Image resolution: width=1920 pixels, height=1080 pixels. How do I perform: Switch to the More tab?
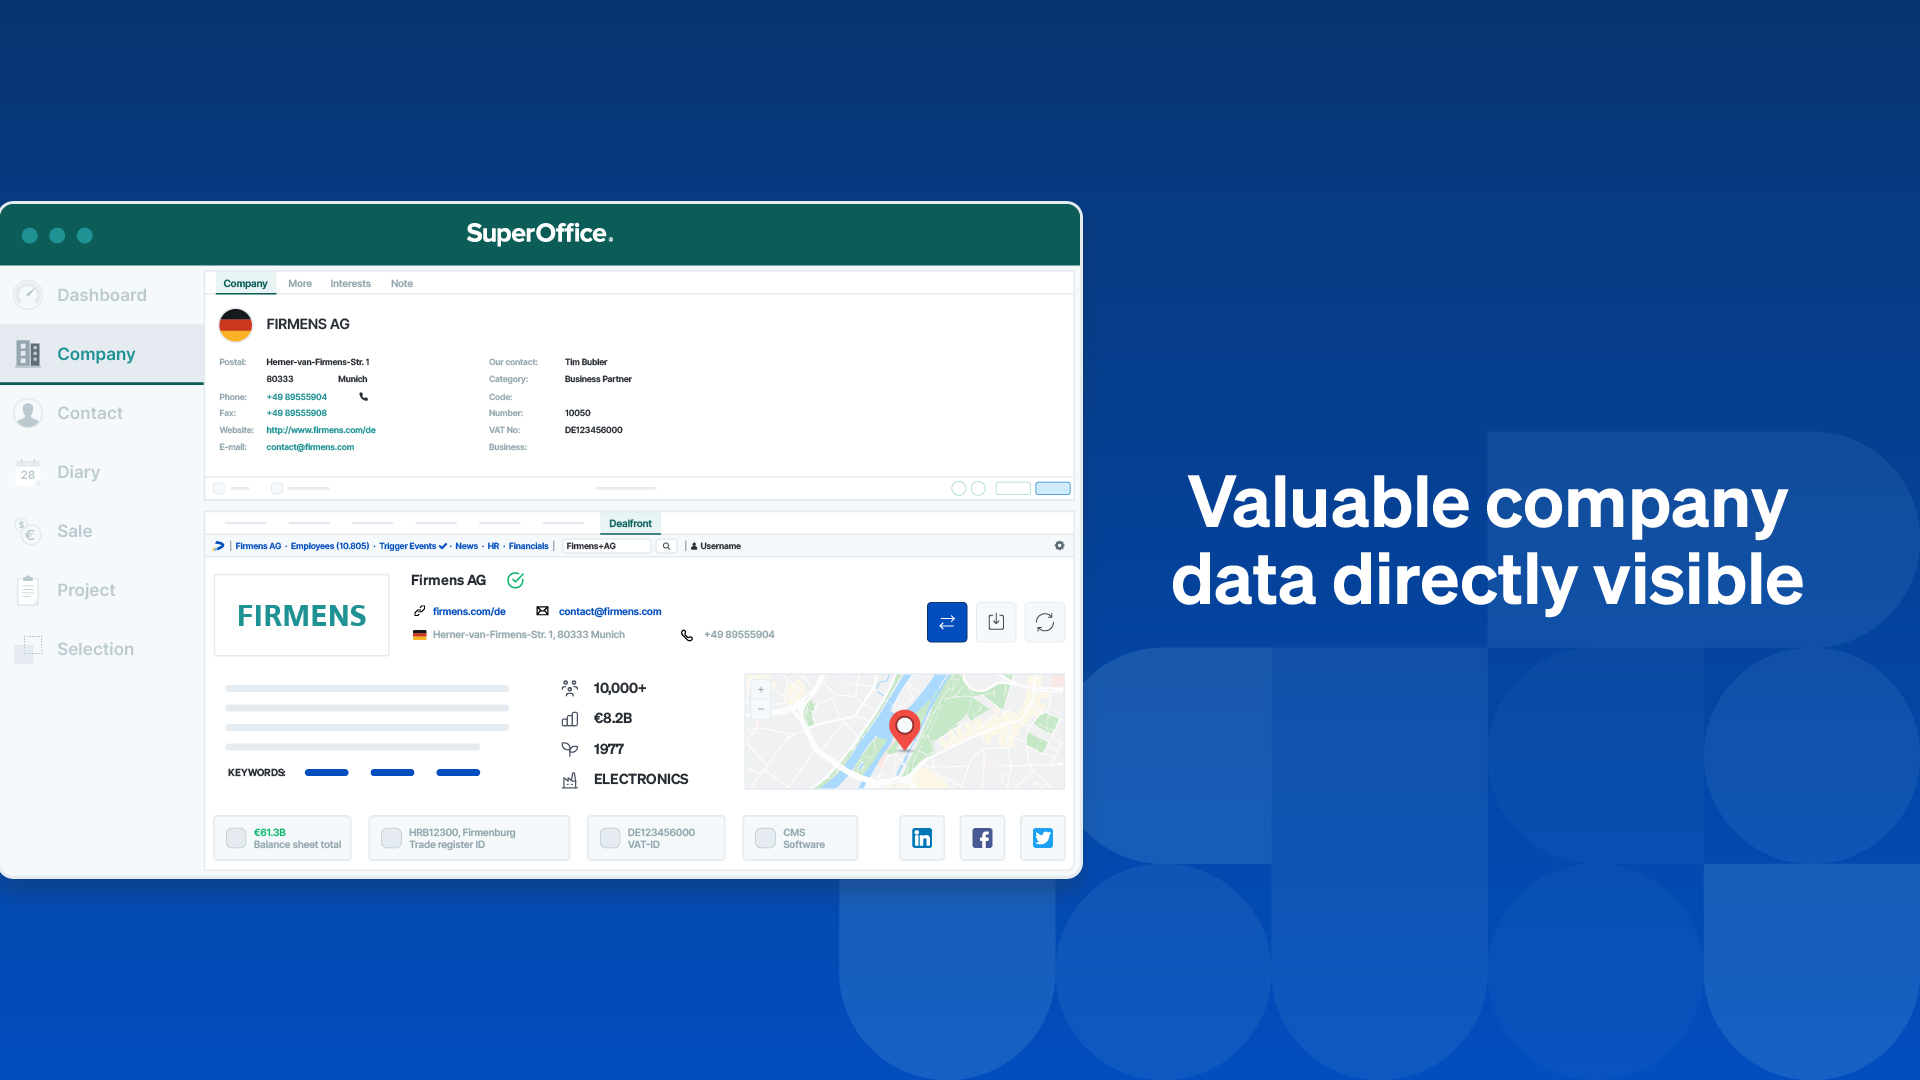[x=298, y=284]
